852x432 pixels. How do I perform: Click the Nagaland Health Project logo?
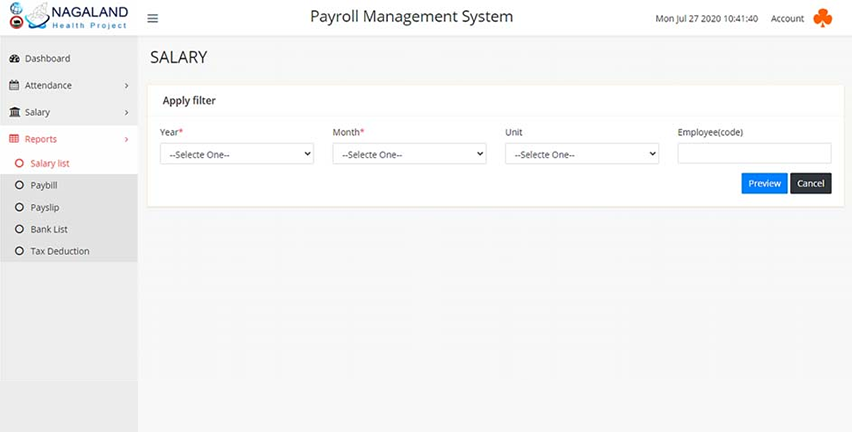tap(68, 17)
